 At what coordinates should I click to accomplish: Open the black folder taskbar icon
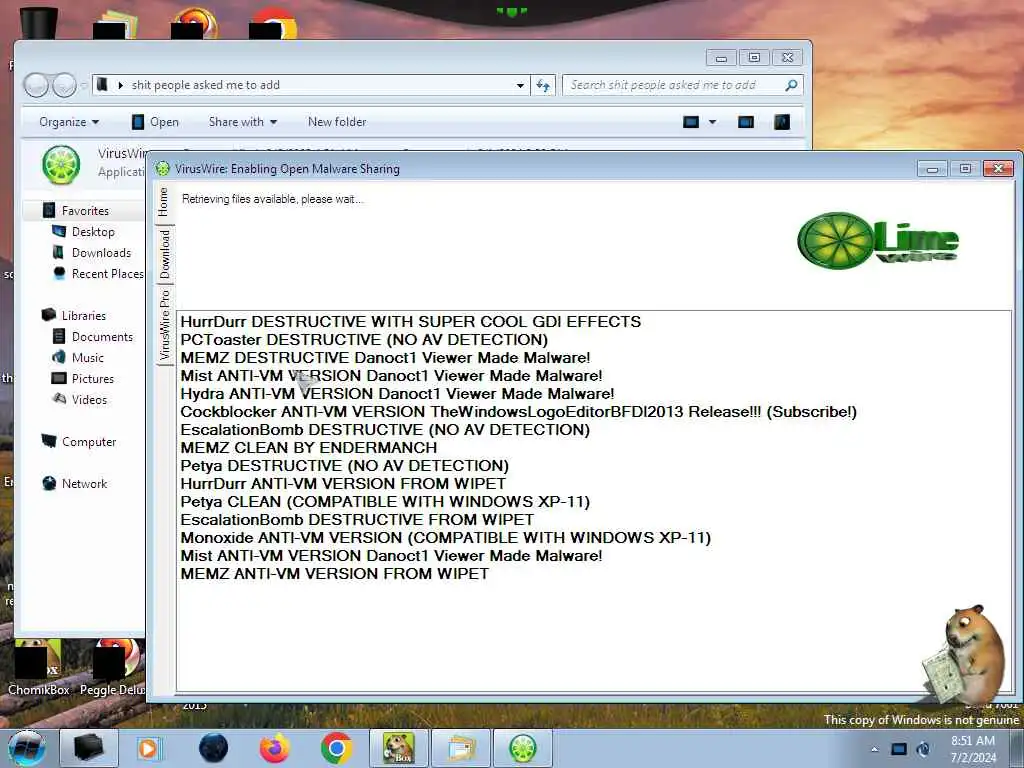(89, 748)
